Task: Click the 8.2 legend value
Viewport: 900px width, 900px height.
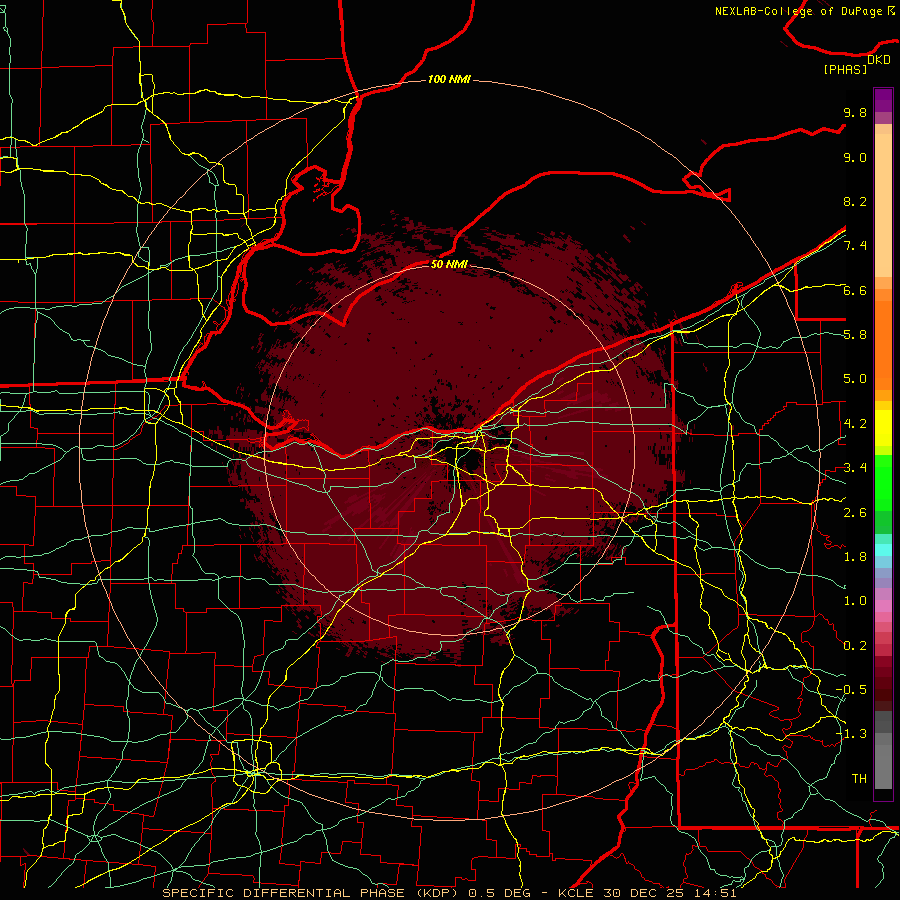Action: pyautogui.click(x=855, y=201)
